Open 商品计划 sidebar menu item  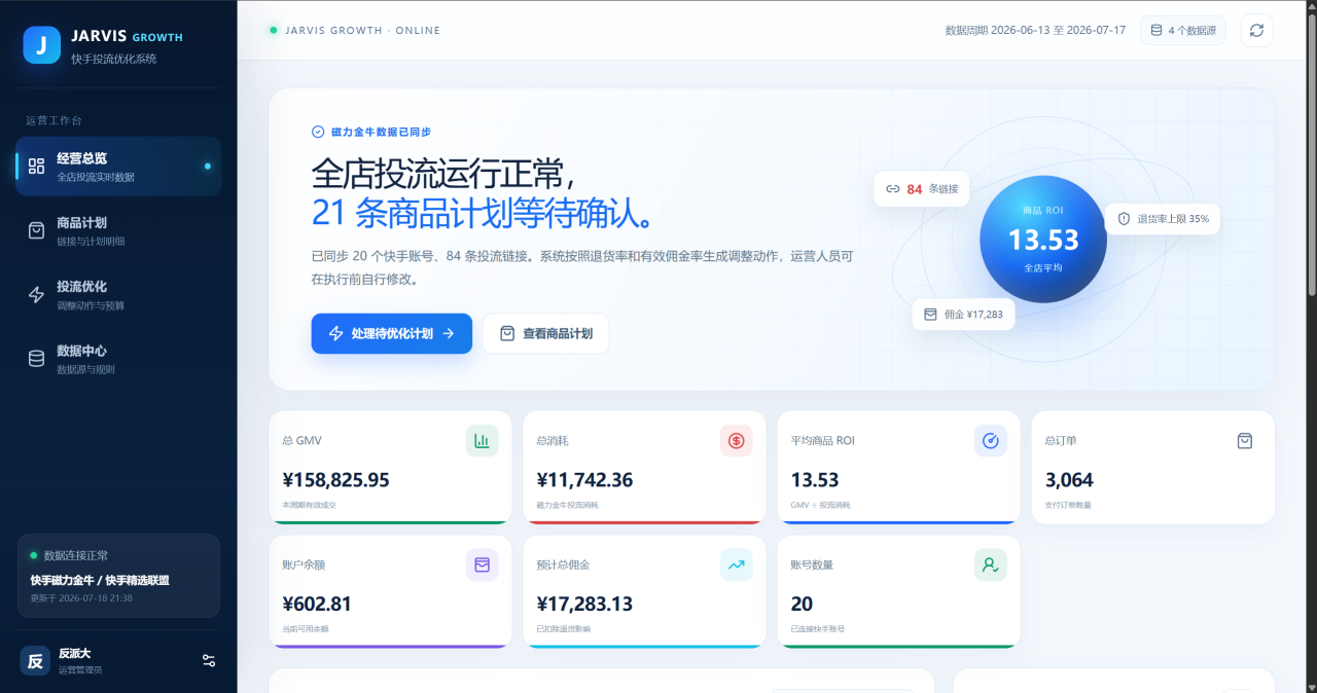(119, 230)
